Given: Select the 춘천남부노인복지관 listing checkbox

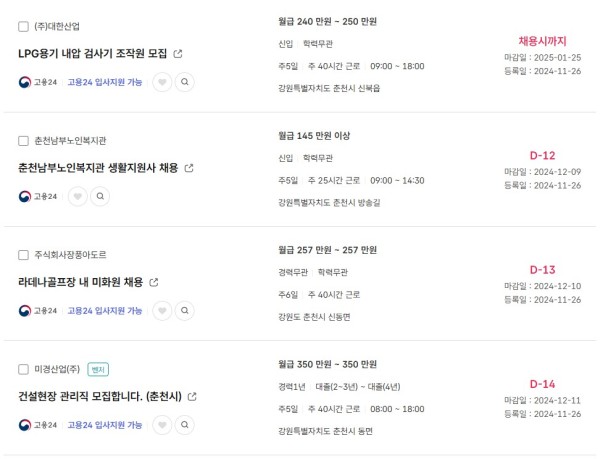Looking at the screenshot, I should point(23,141).
